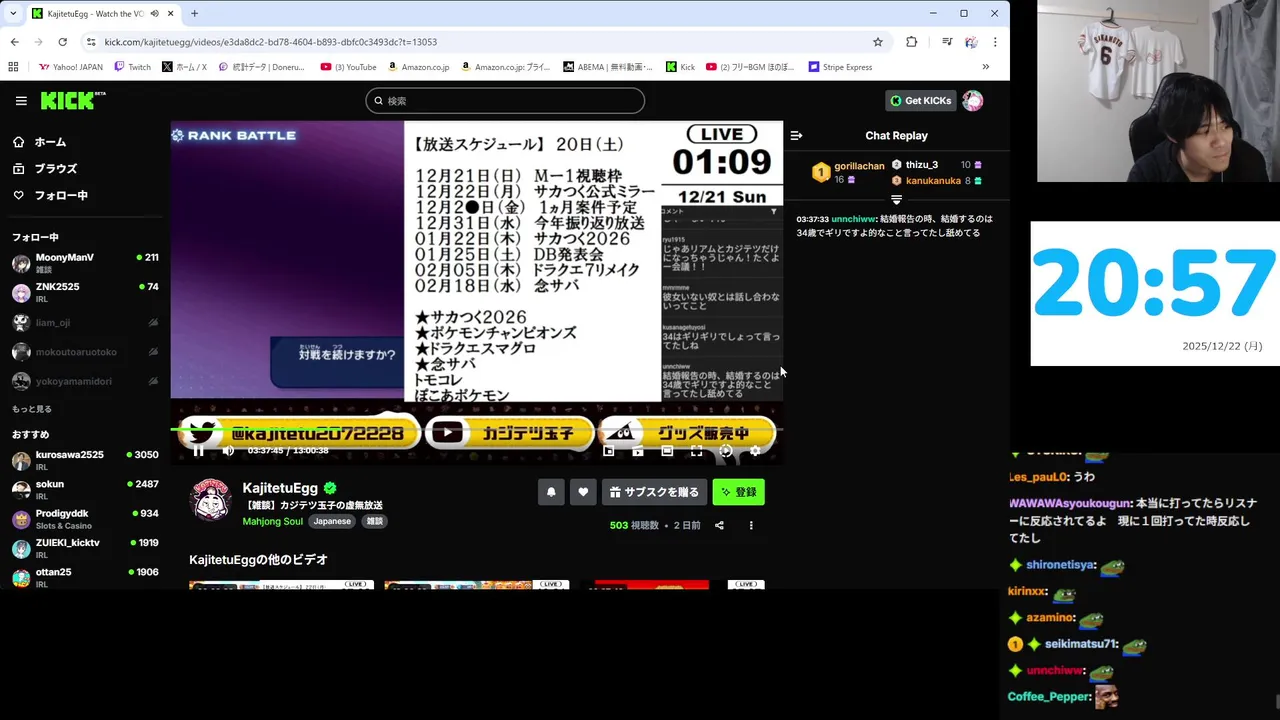Open the Kick bookmark in bookmarks bar
Screen dimensions: 1280x720
coord(680,67)
